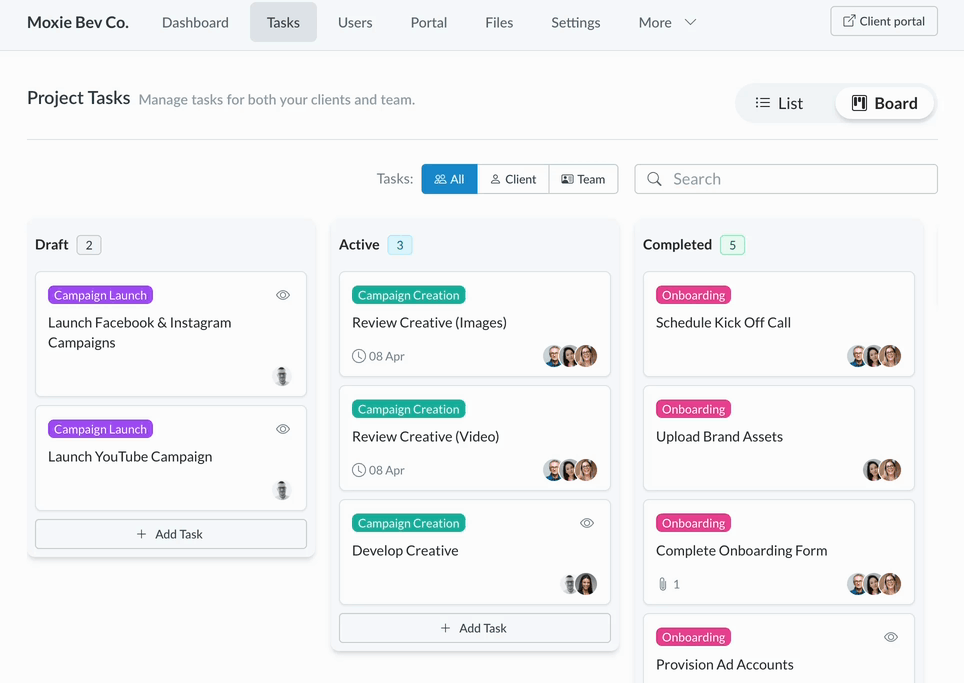Click the clock icon on Review Creative (Video)

pos(359,470)
